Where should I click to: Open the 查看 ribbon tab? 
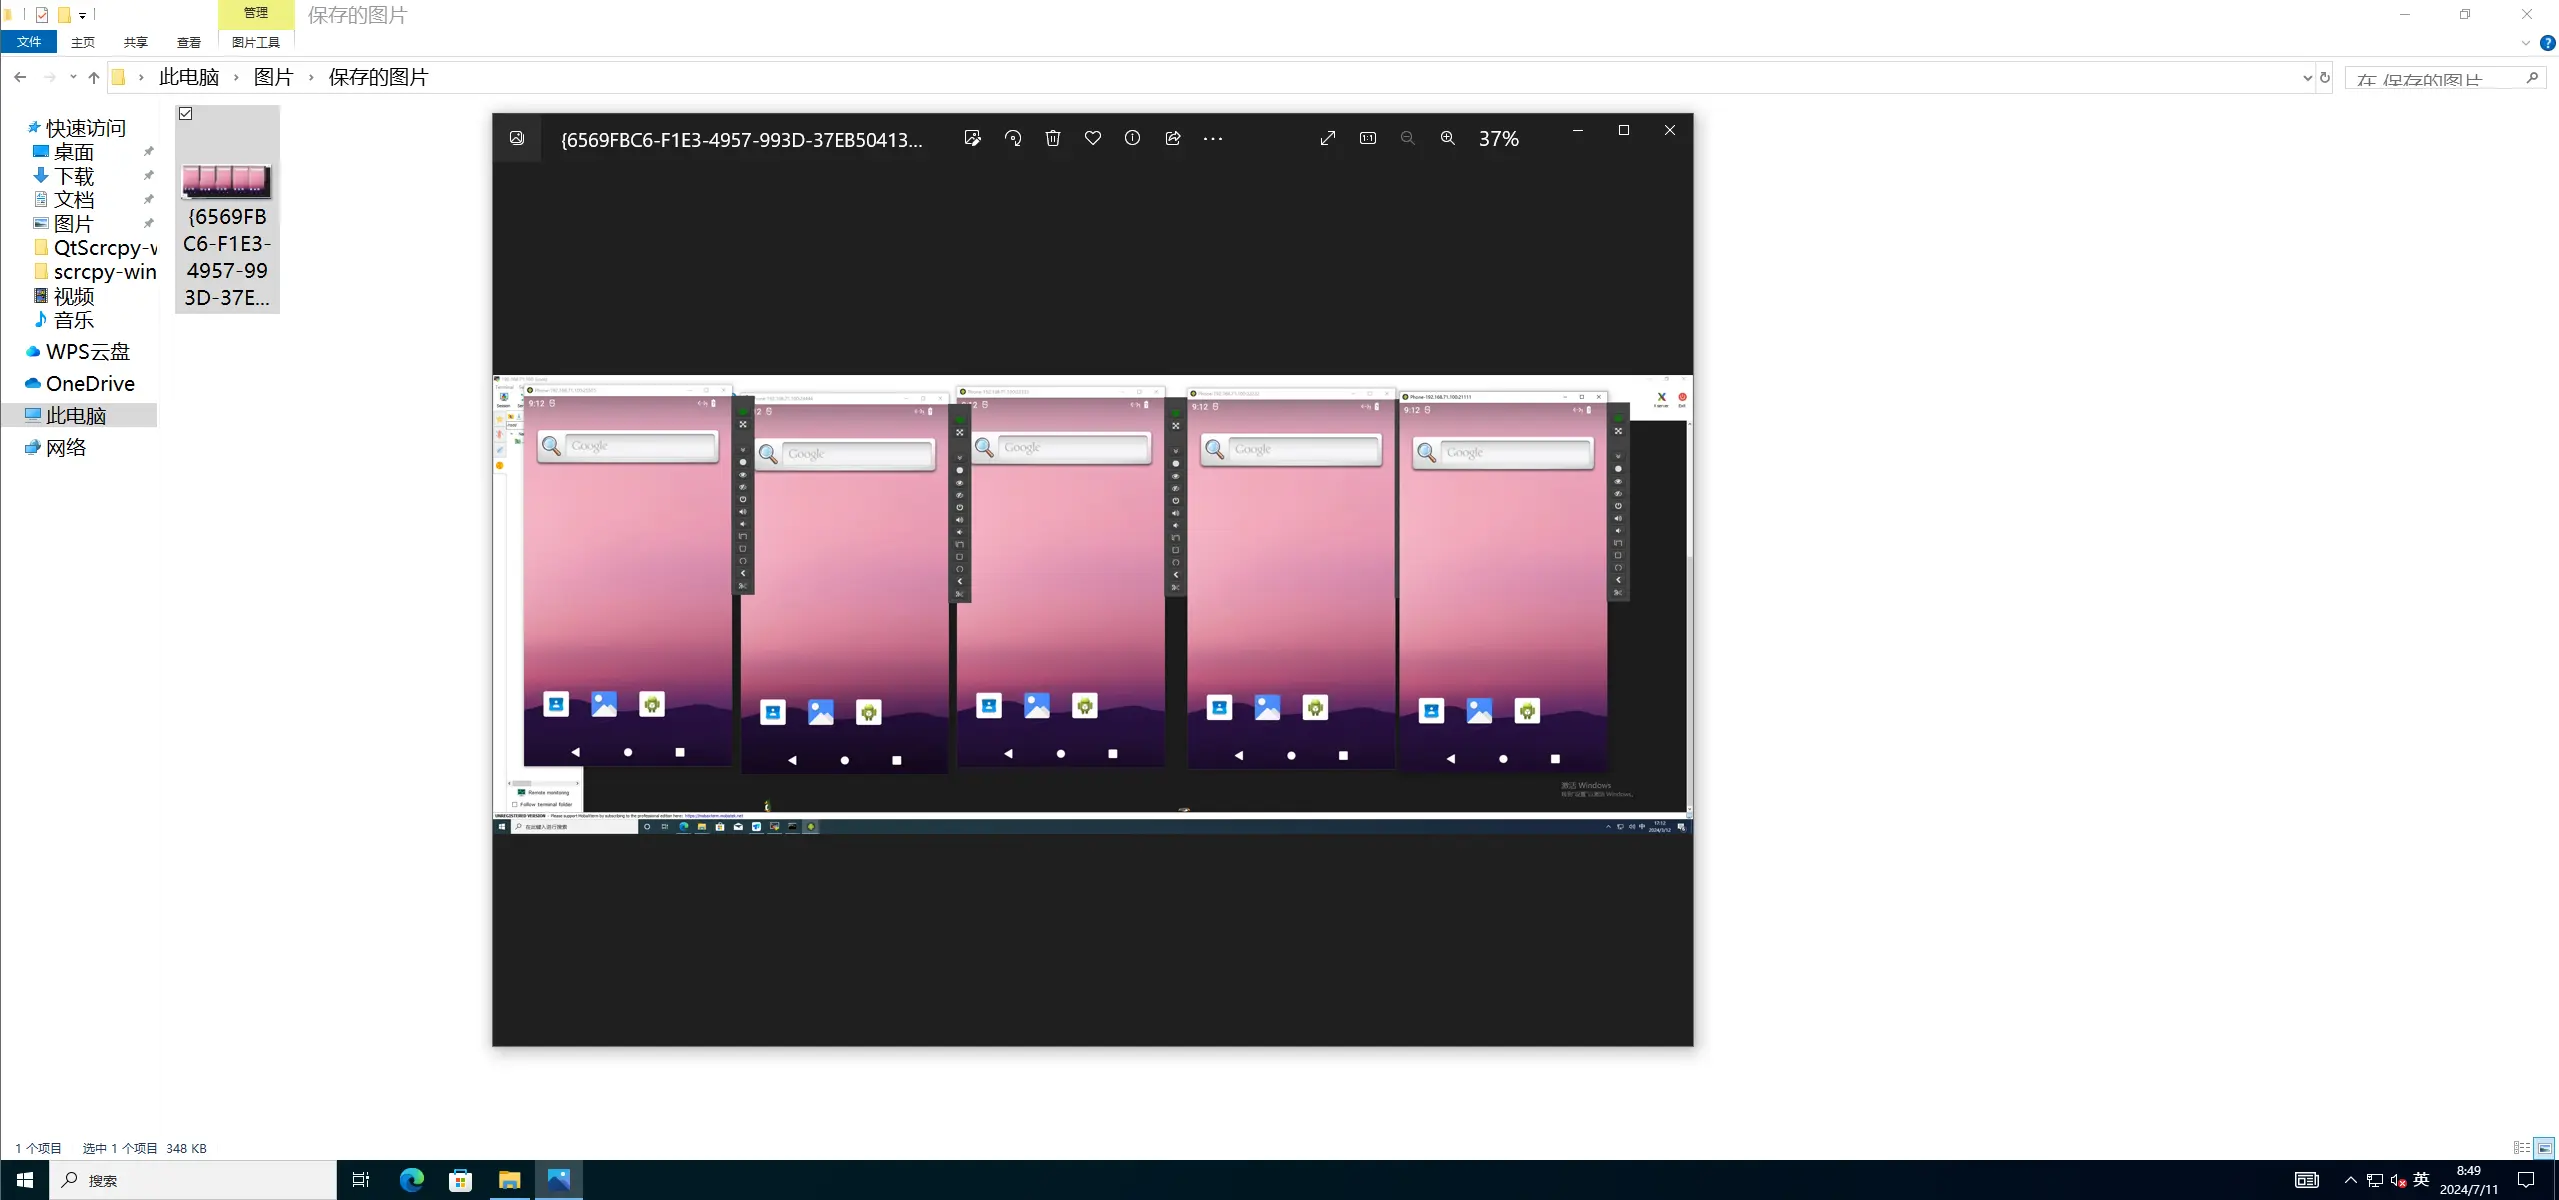point(188,42)
